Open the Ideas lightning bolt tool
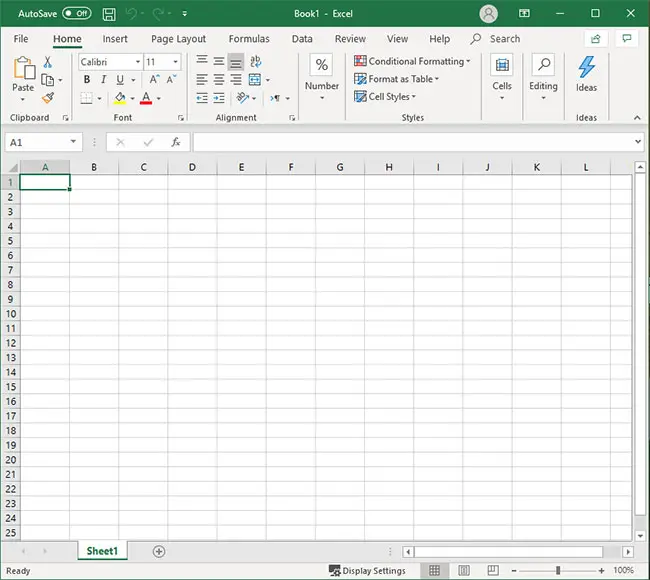This screenshot has width=650, height=580. click(586, 73)
